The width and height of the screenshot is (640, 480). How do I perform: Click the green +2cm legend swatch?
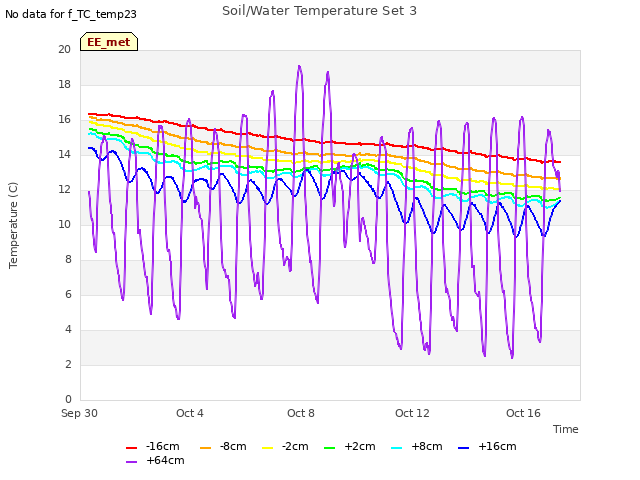click(329, 448)
